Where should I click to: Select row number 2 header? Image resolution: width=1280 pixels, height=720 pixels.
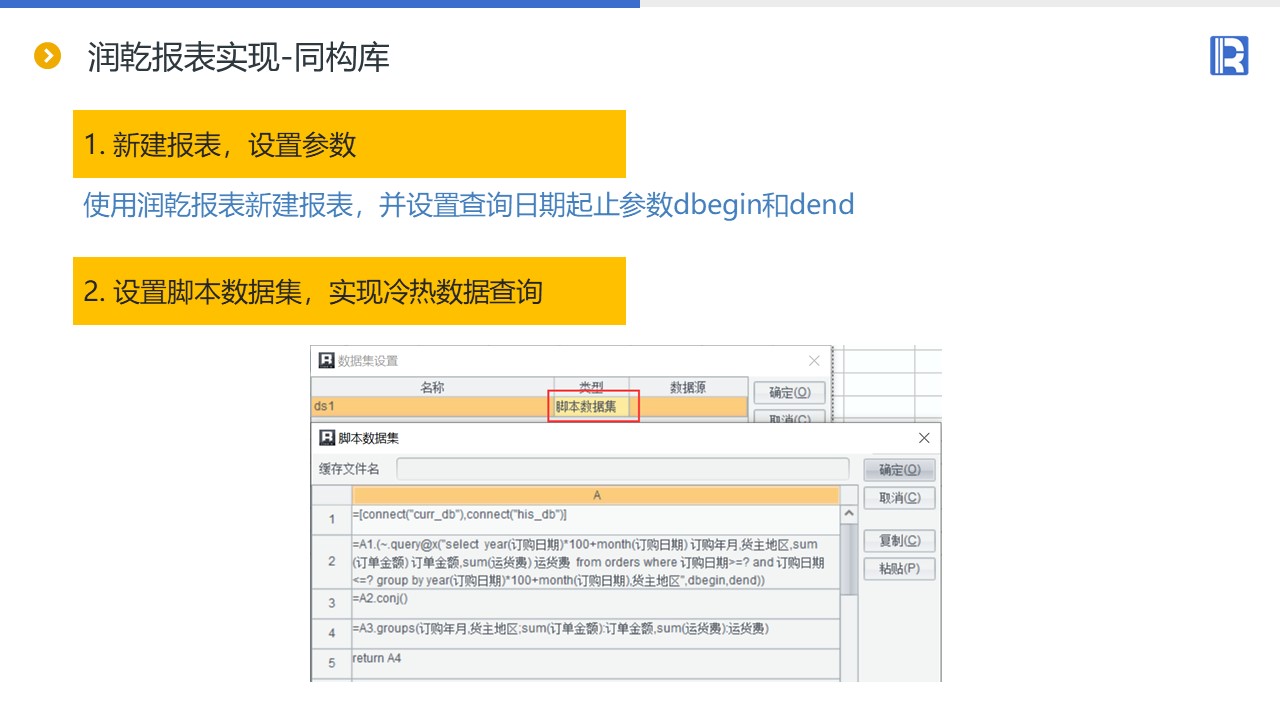[x=332, y=562]
